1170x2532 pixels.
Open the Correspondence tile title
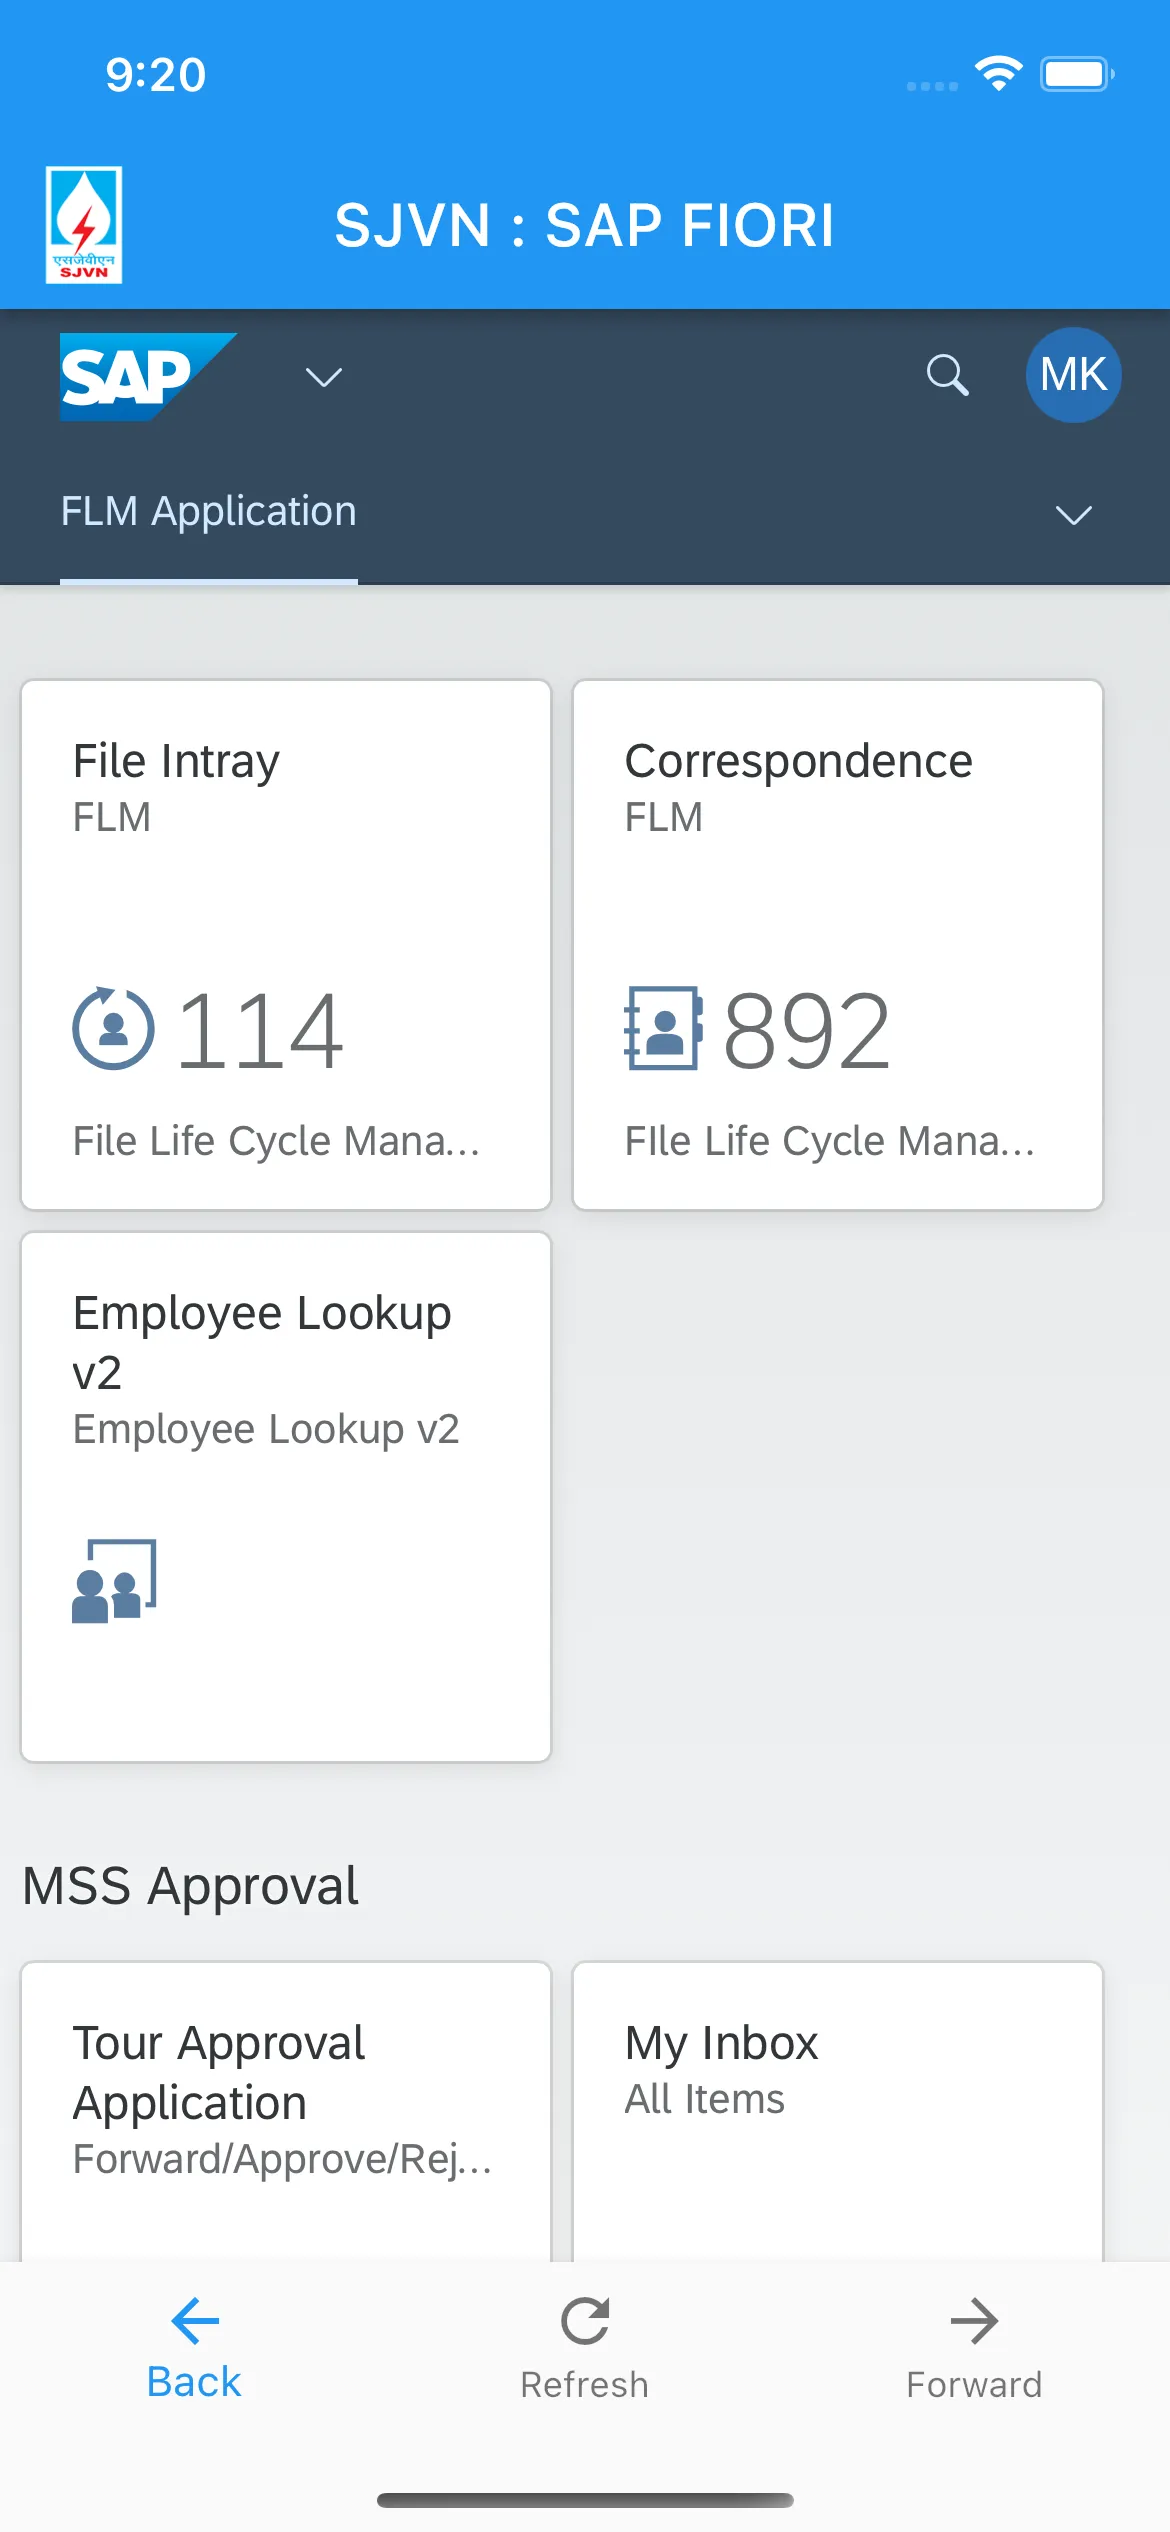[x=799, y=762]
